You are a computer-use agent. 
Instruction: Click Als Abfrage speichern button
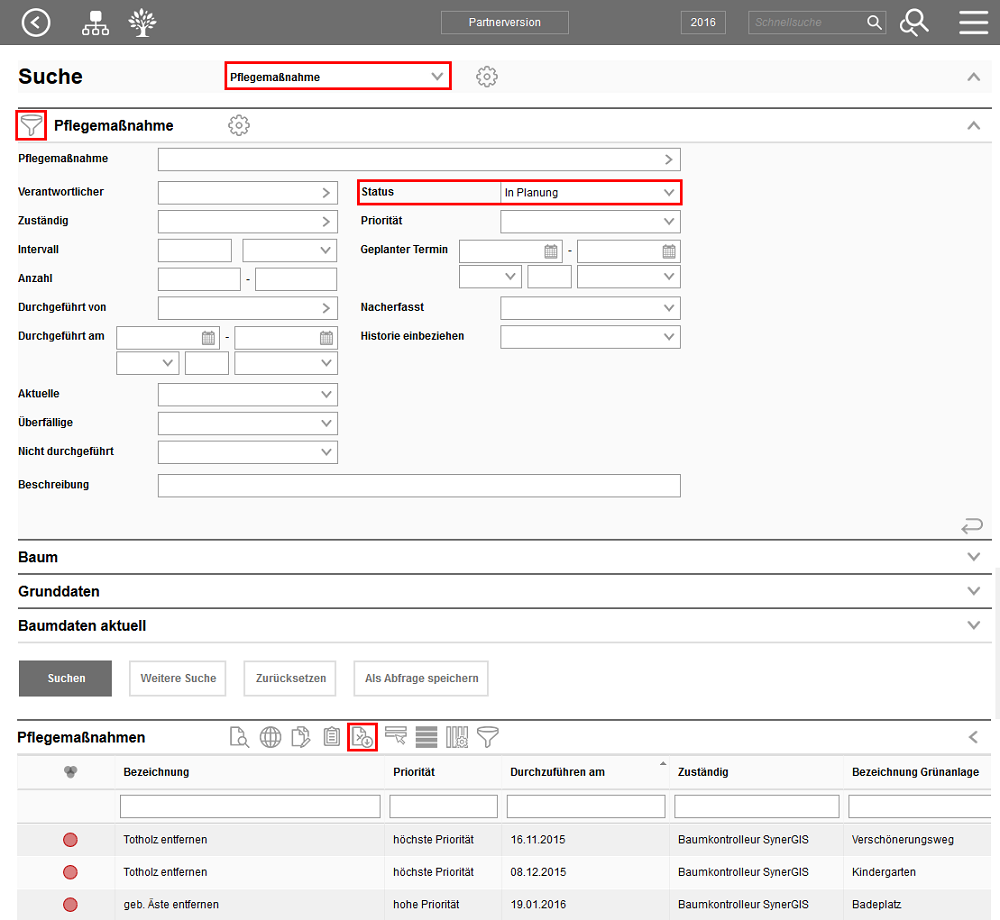click(x=421, y=678)
